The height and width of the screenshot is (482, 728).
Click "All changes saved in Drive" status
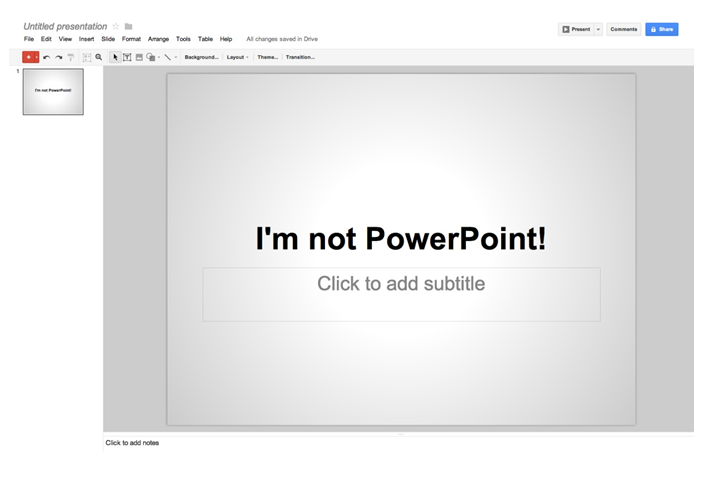(282, 39)
